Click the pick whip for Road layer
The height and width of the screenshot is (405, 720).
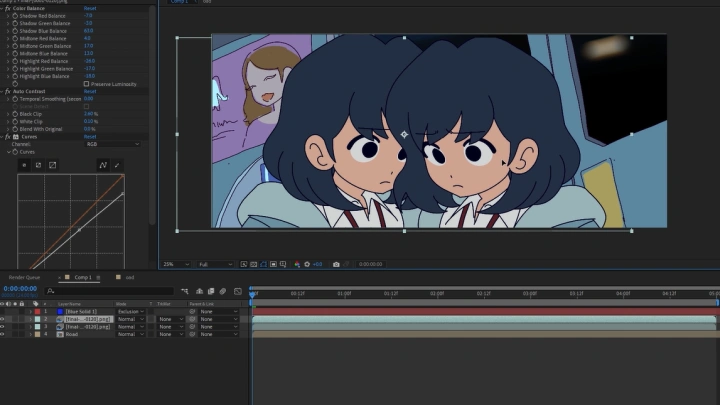[x=192, y=334]
